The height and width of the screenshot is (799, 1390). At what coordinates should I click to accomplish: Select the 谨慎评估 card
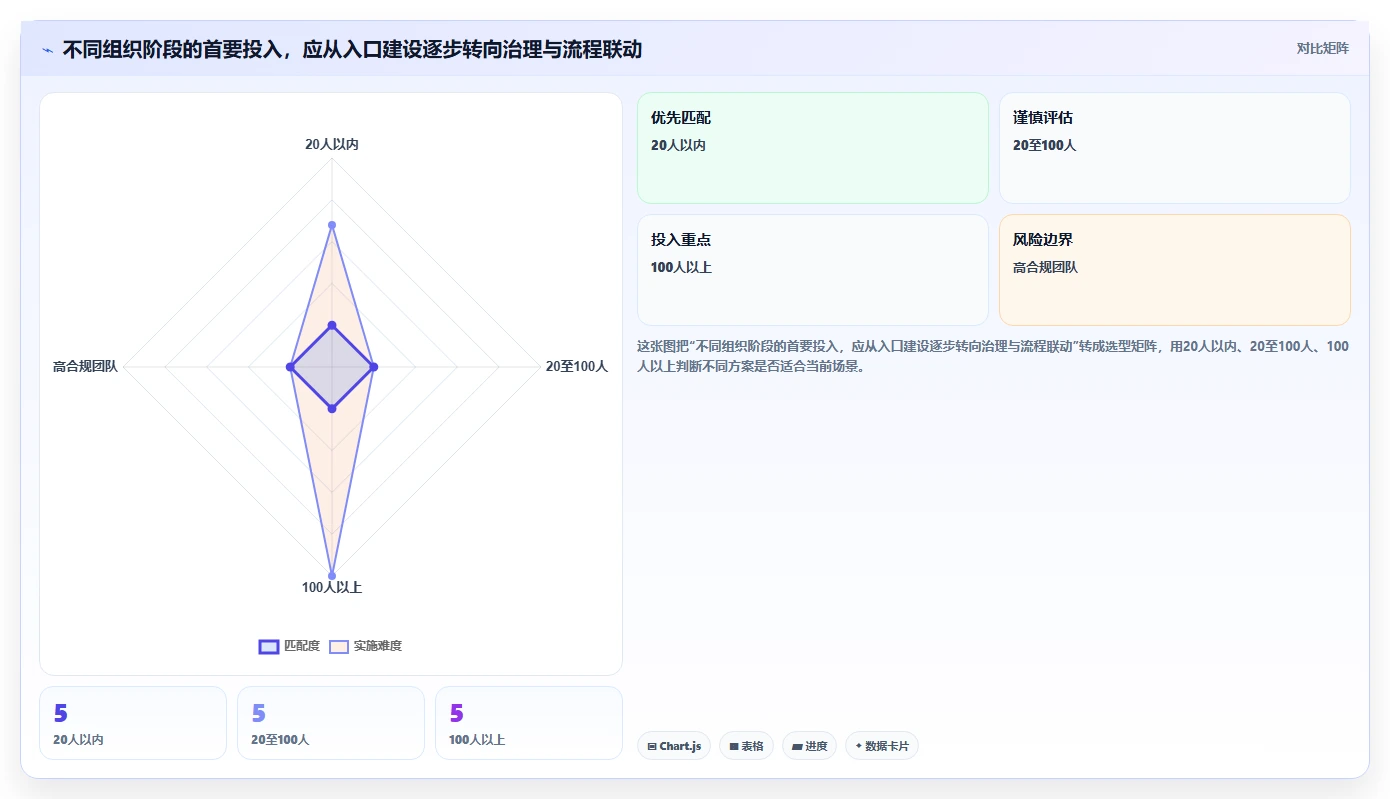[1175, 148]
